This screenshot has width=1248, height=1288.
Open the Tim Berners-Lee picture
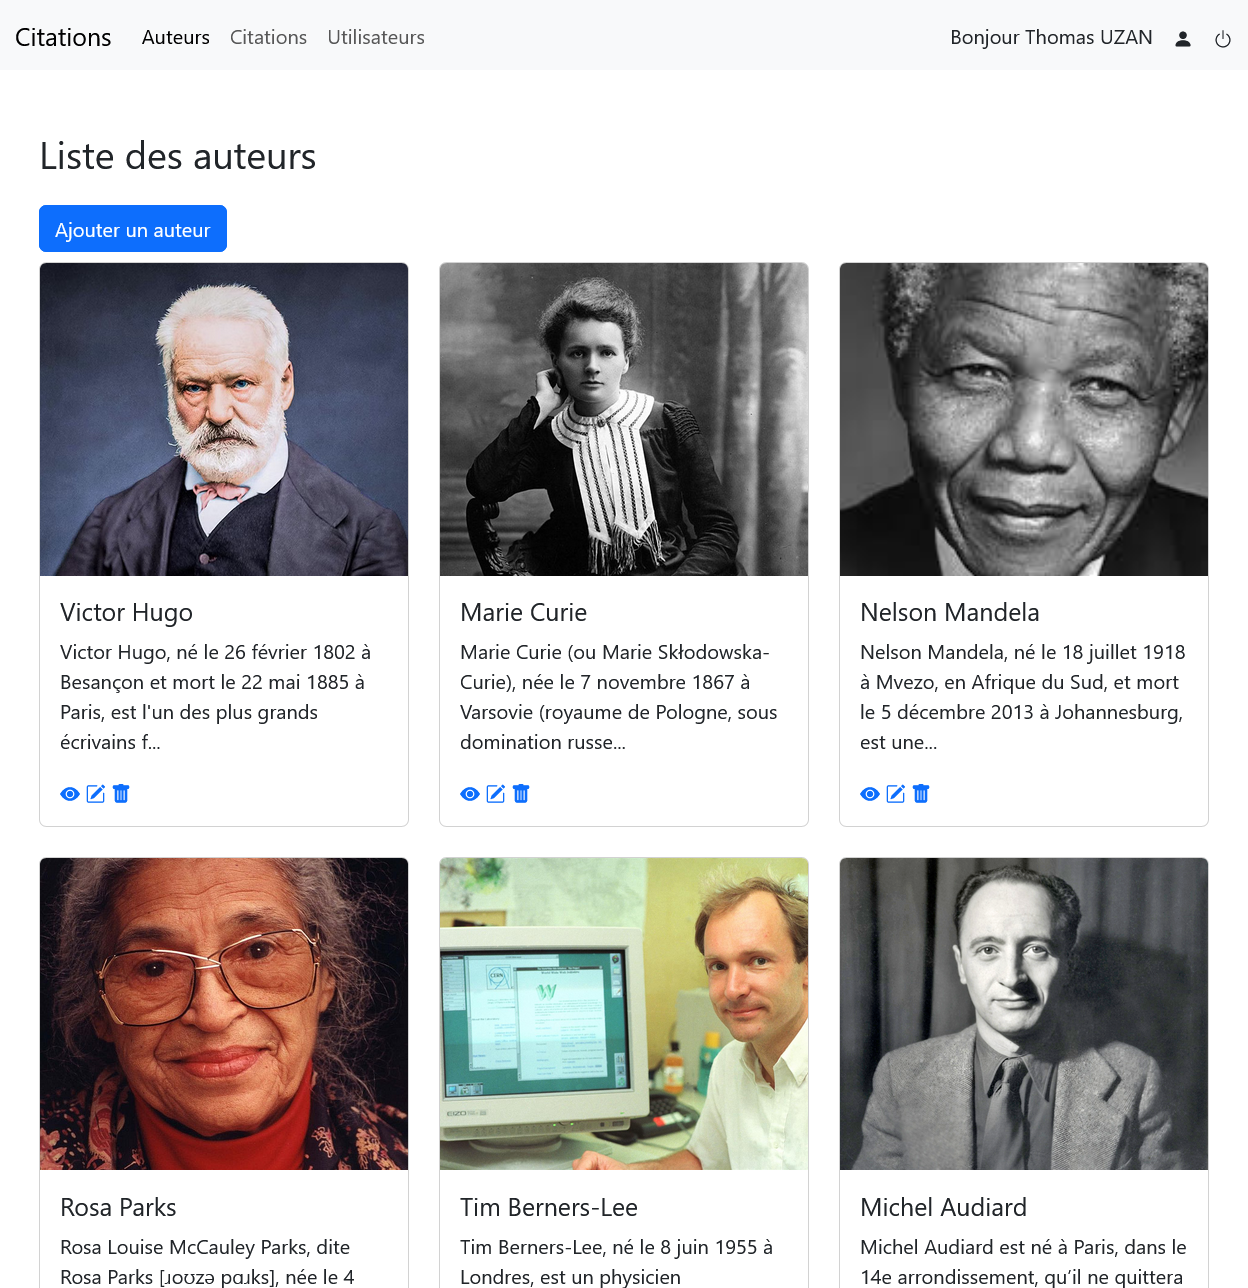[624, 1014]
